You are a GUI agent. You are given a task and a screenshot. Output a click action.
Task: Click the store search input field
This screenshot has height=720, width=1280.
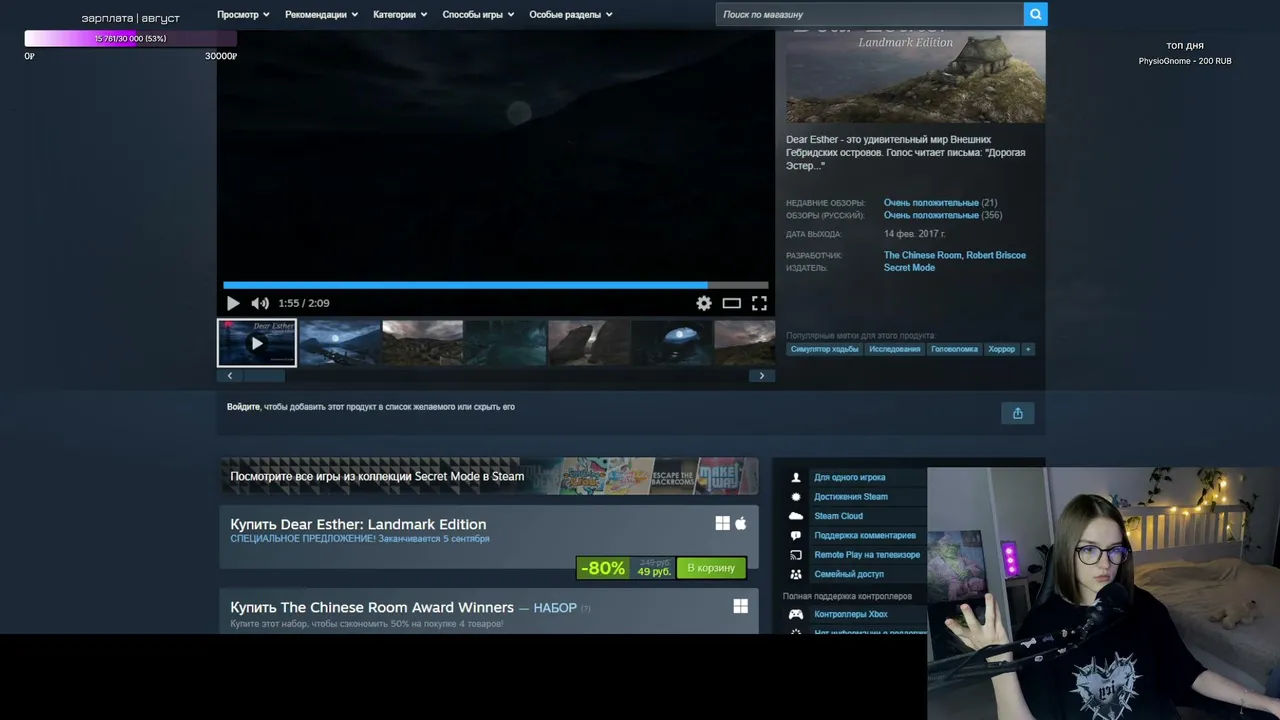click(870, 14)
